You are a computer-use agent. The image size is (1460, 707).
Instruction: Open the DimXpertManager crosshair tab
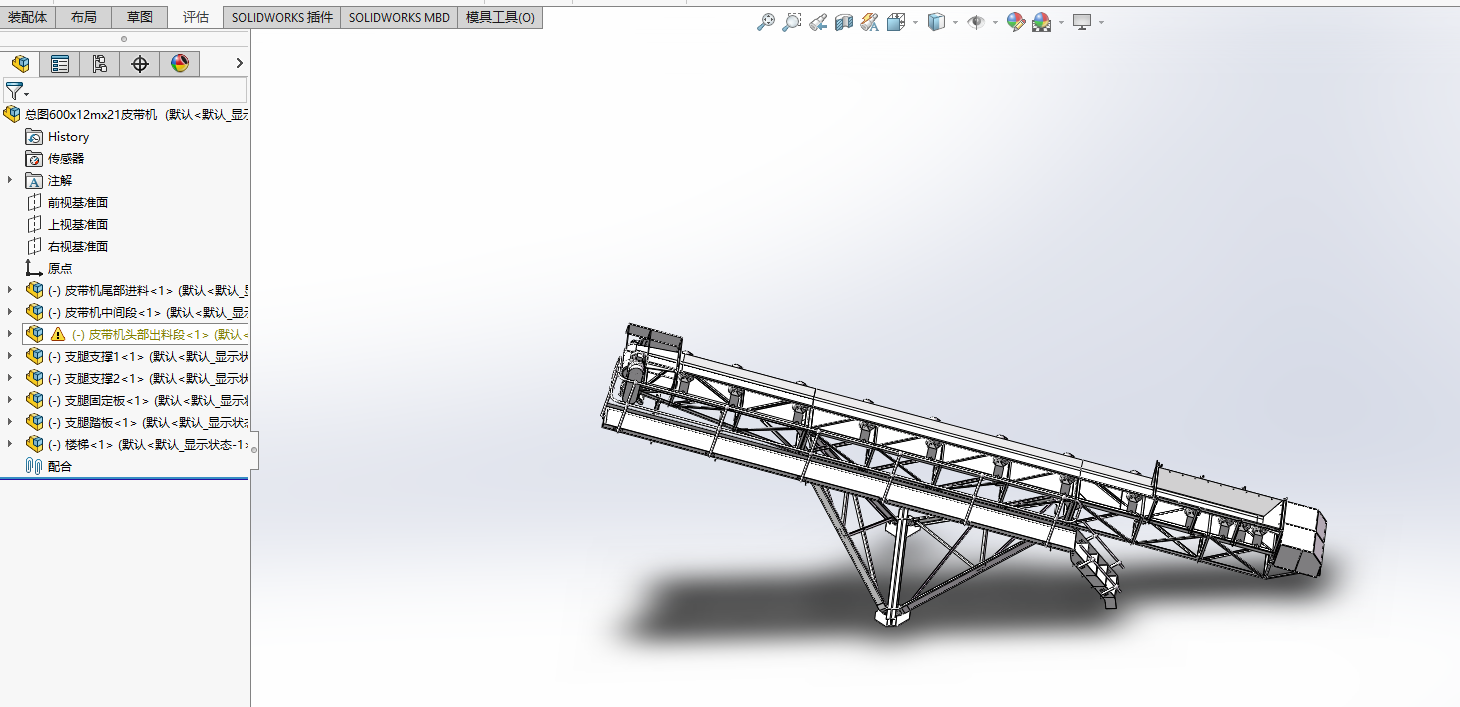(x=140, y=64)
